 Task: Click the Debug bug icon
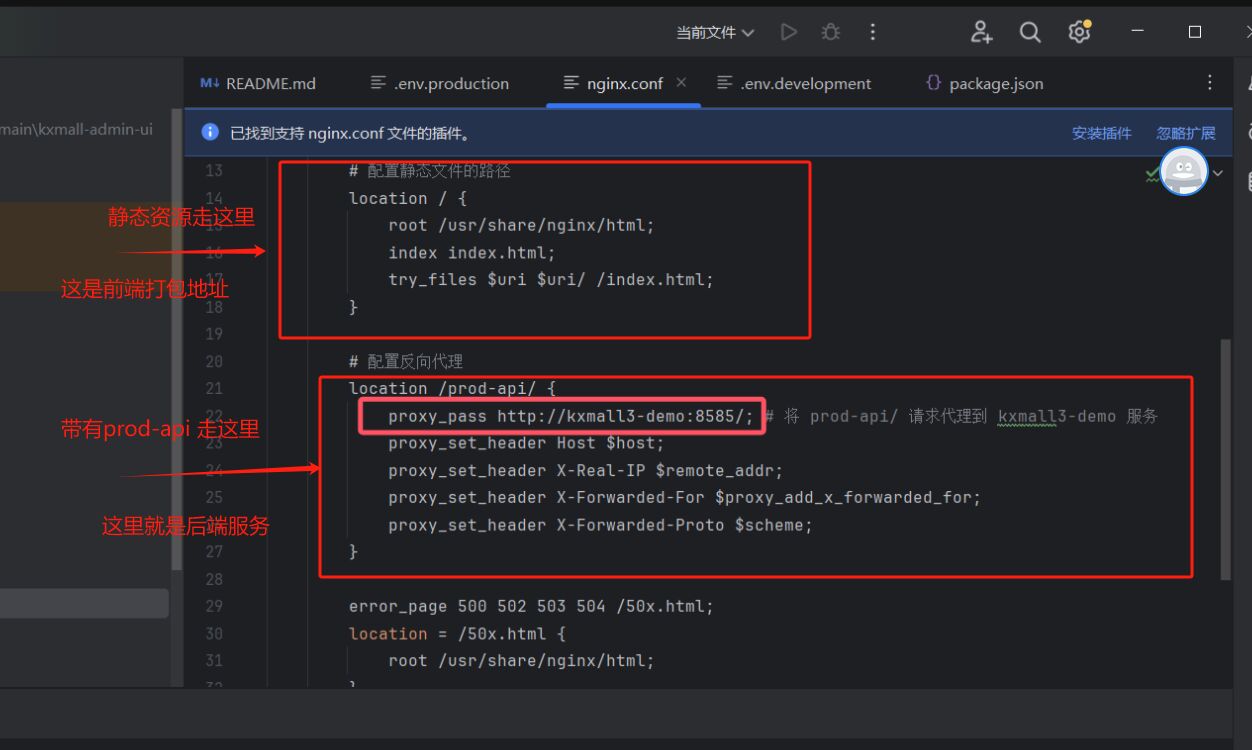point(831,32)
